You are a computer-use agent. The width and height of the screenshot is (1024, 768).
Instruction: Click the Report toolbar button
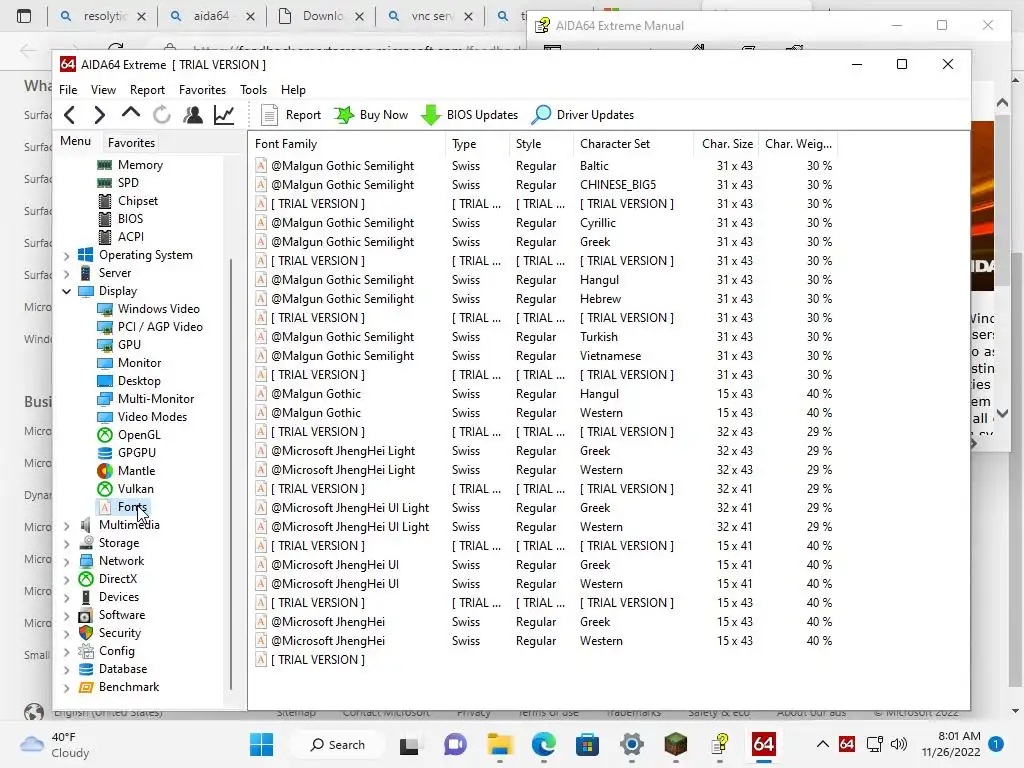[x=291, y=115]
